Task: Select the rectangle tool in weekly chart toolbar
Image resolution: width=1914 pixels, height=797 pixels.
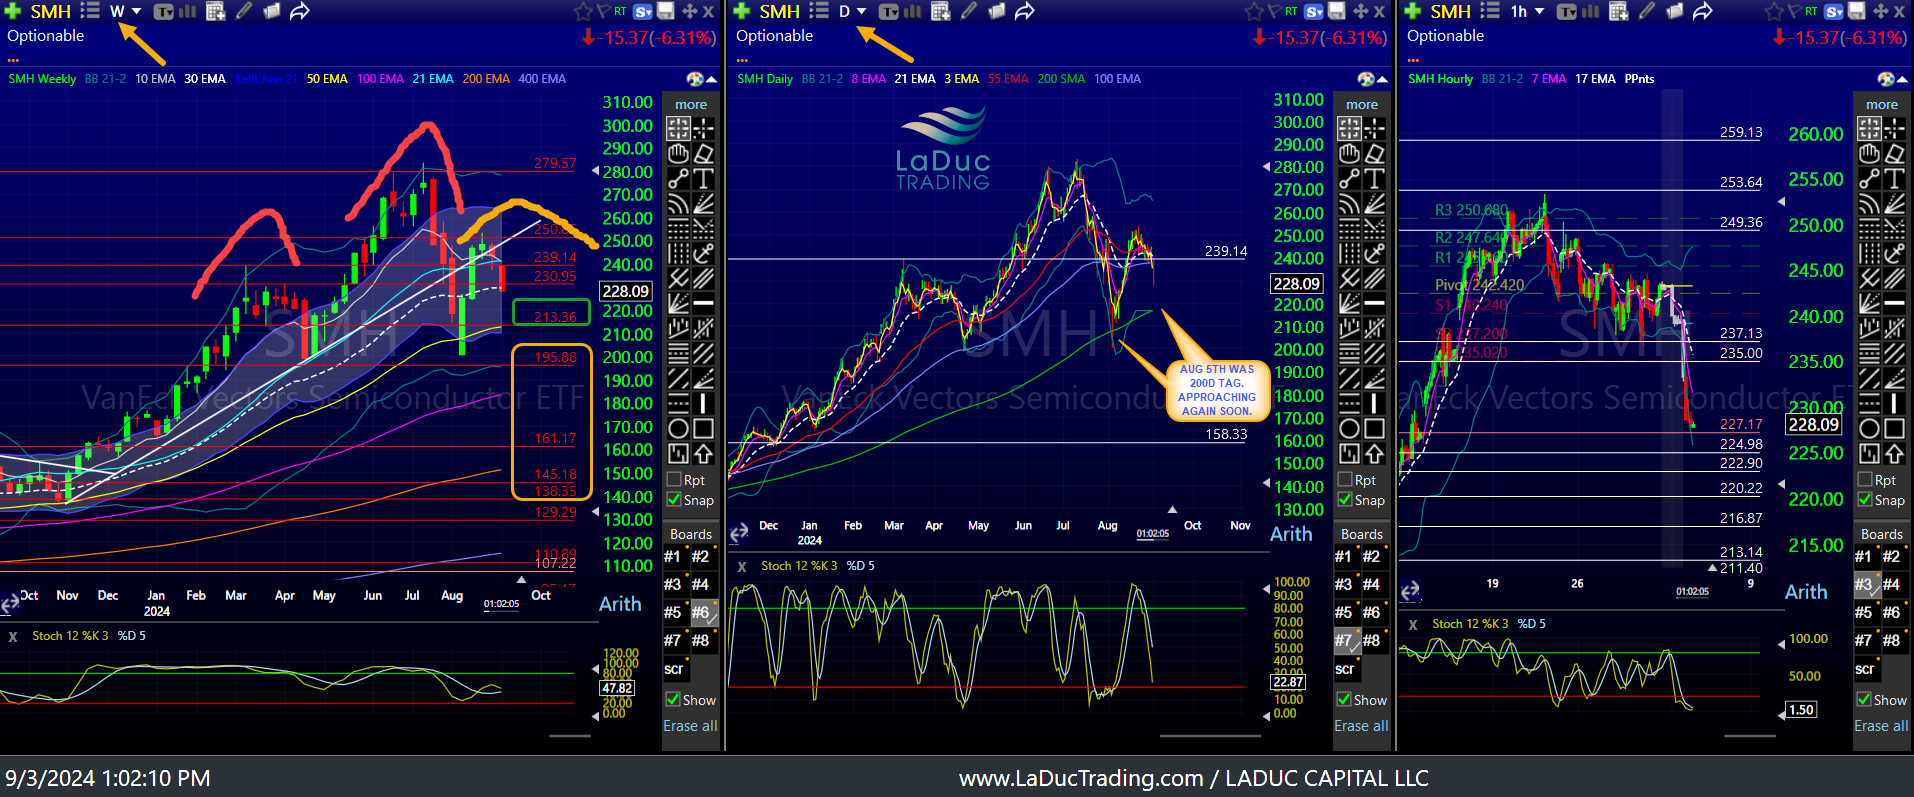Action: 704,428
